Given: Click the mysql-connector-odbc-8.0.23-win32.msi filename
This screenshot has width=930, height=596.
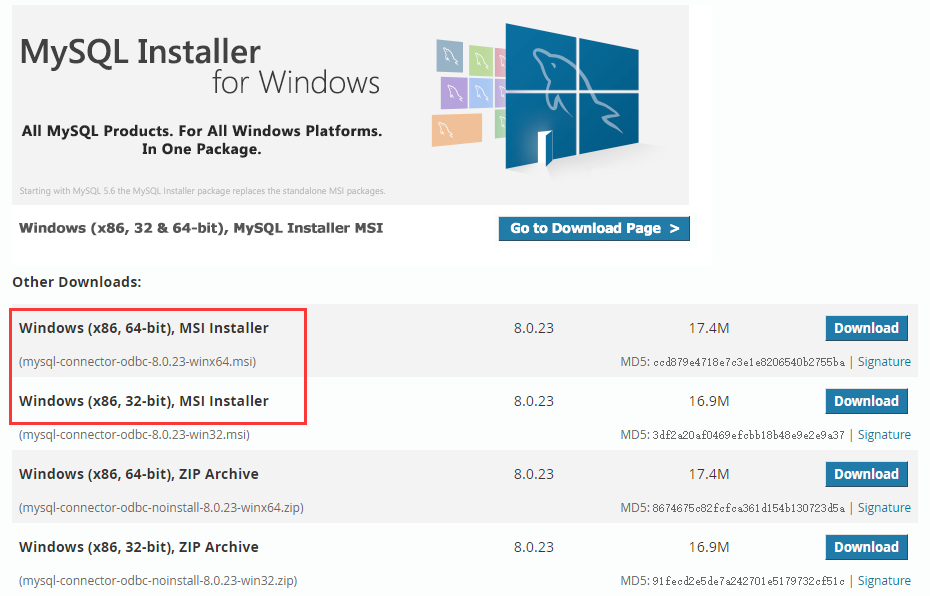Looking at the screenshot, I should [x=134, y=435].
